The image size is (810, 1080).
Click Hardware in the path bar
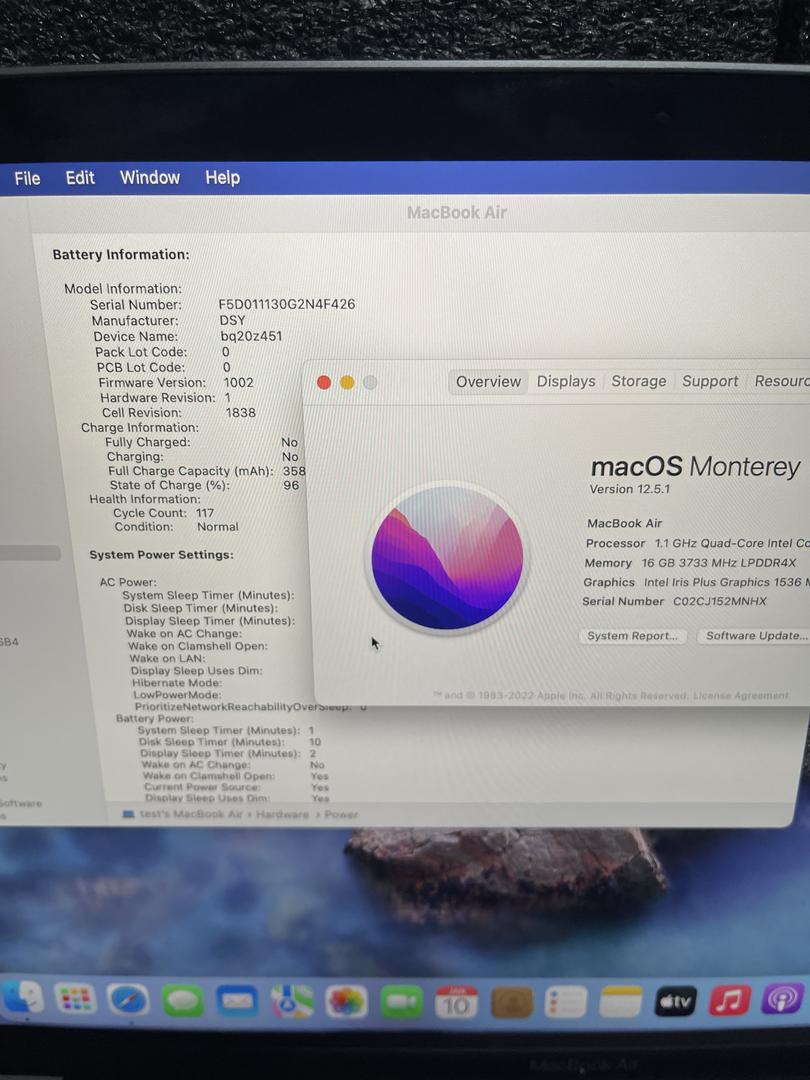[x=282, y=814]
